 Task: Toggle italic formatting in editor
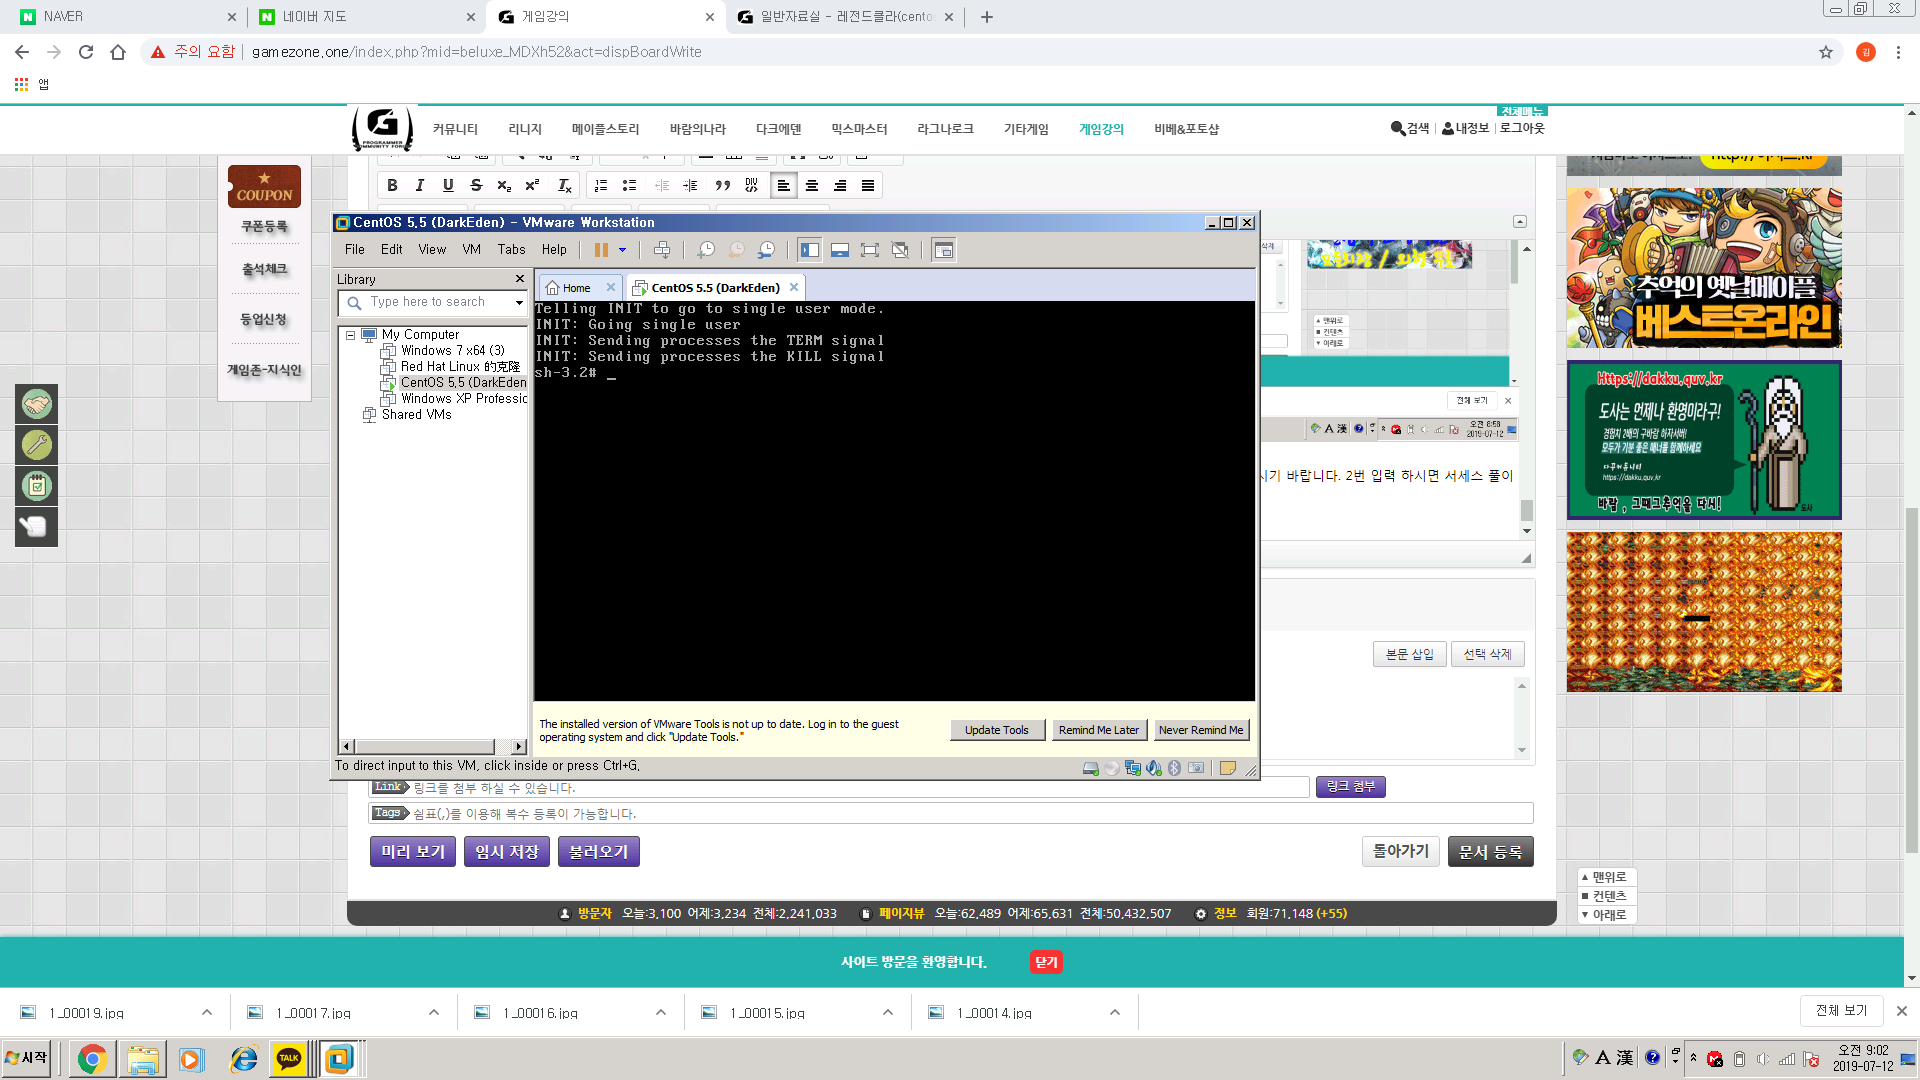pyautogui.click(x=420, y=185)
